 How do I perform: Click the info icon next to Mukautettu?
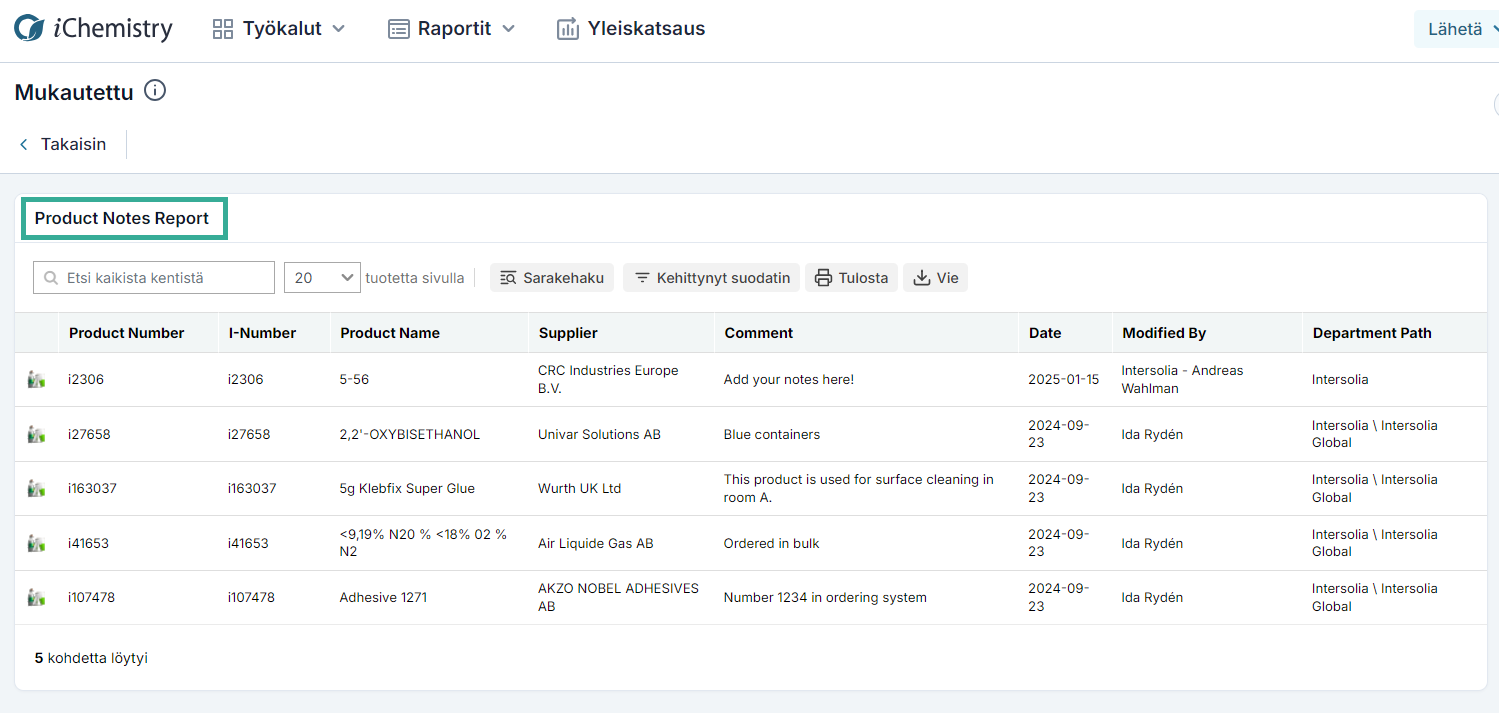point(155,91)
